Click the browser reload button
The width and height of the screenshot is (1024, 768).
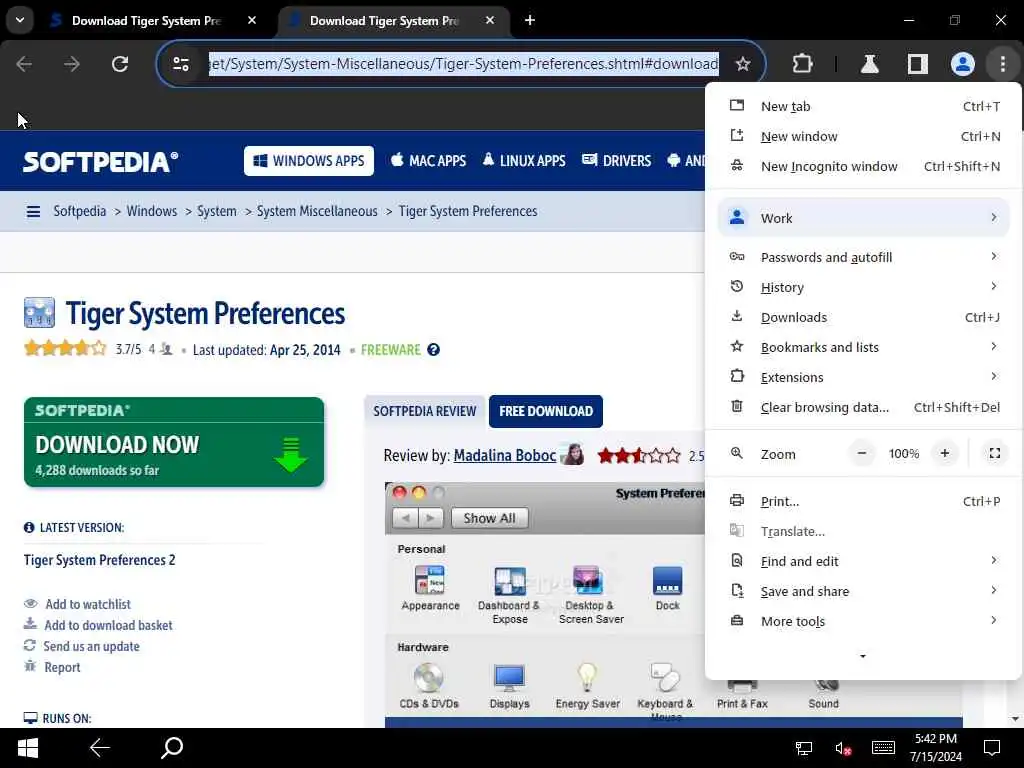(120, 64)
